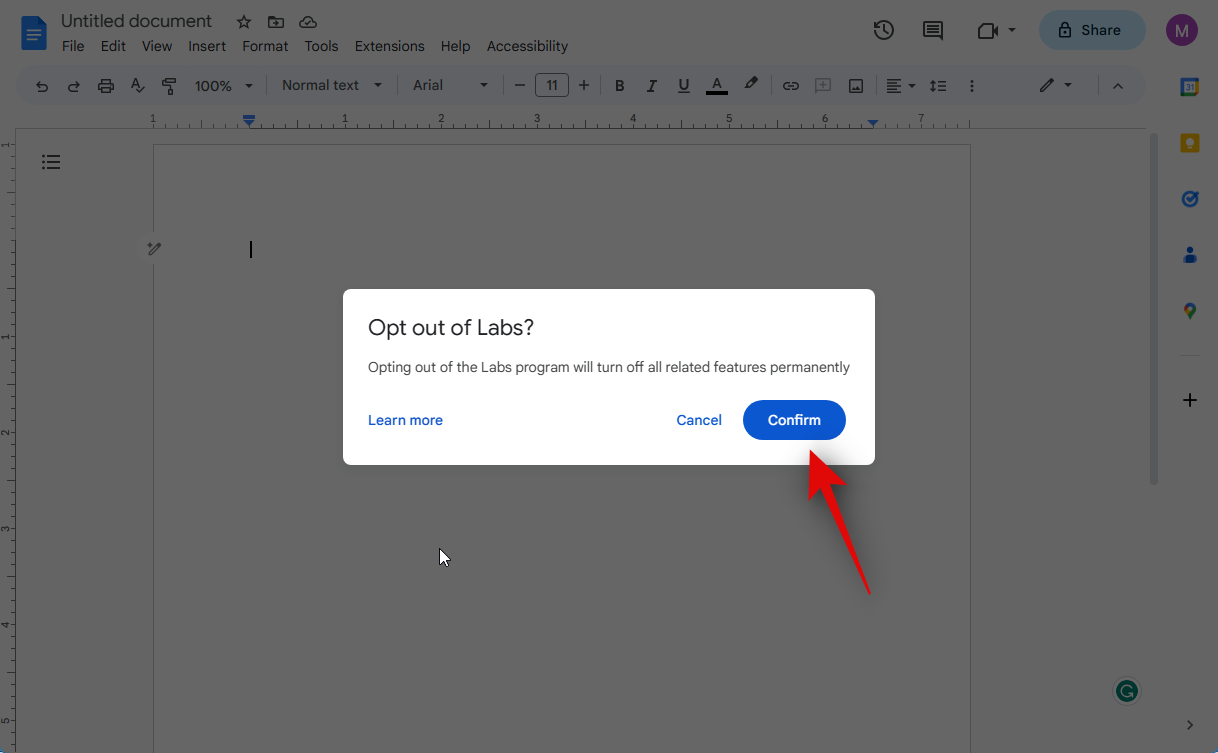The height and width of the screenshot is (753, 1218).
Task: Toggle italic formatting
Action: point(651,86)
